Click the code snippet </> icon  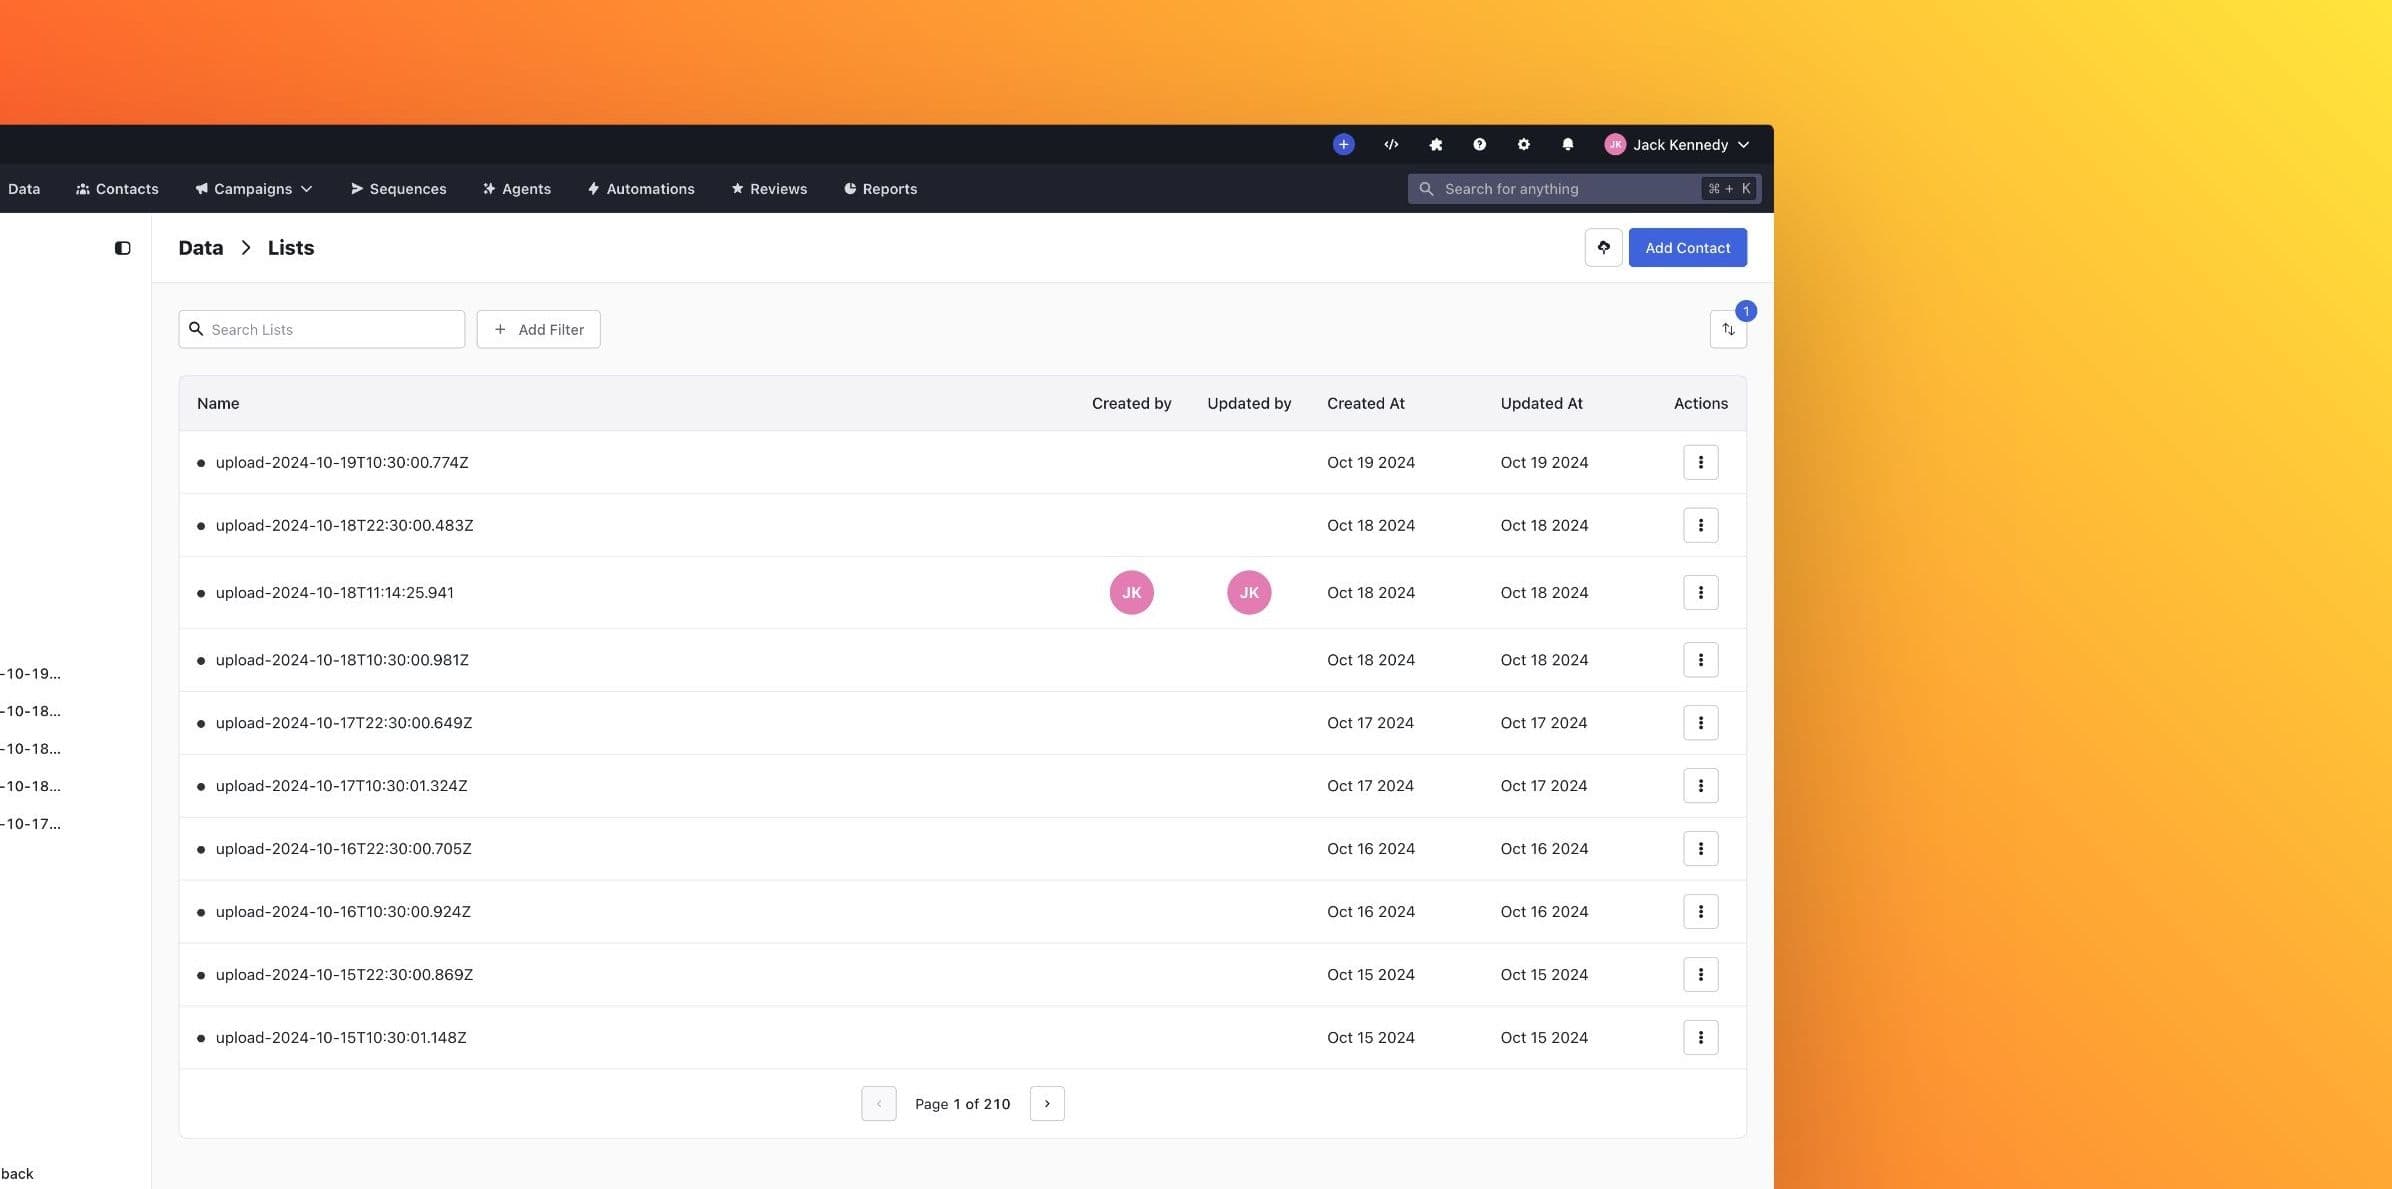[1391, 144]
